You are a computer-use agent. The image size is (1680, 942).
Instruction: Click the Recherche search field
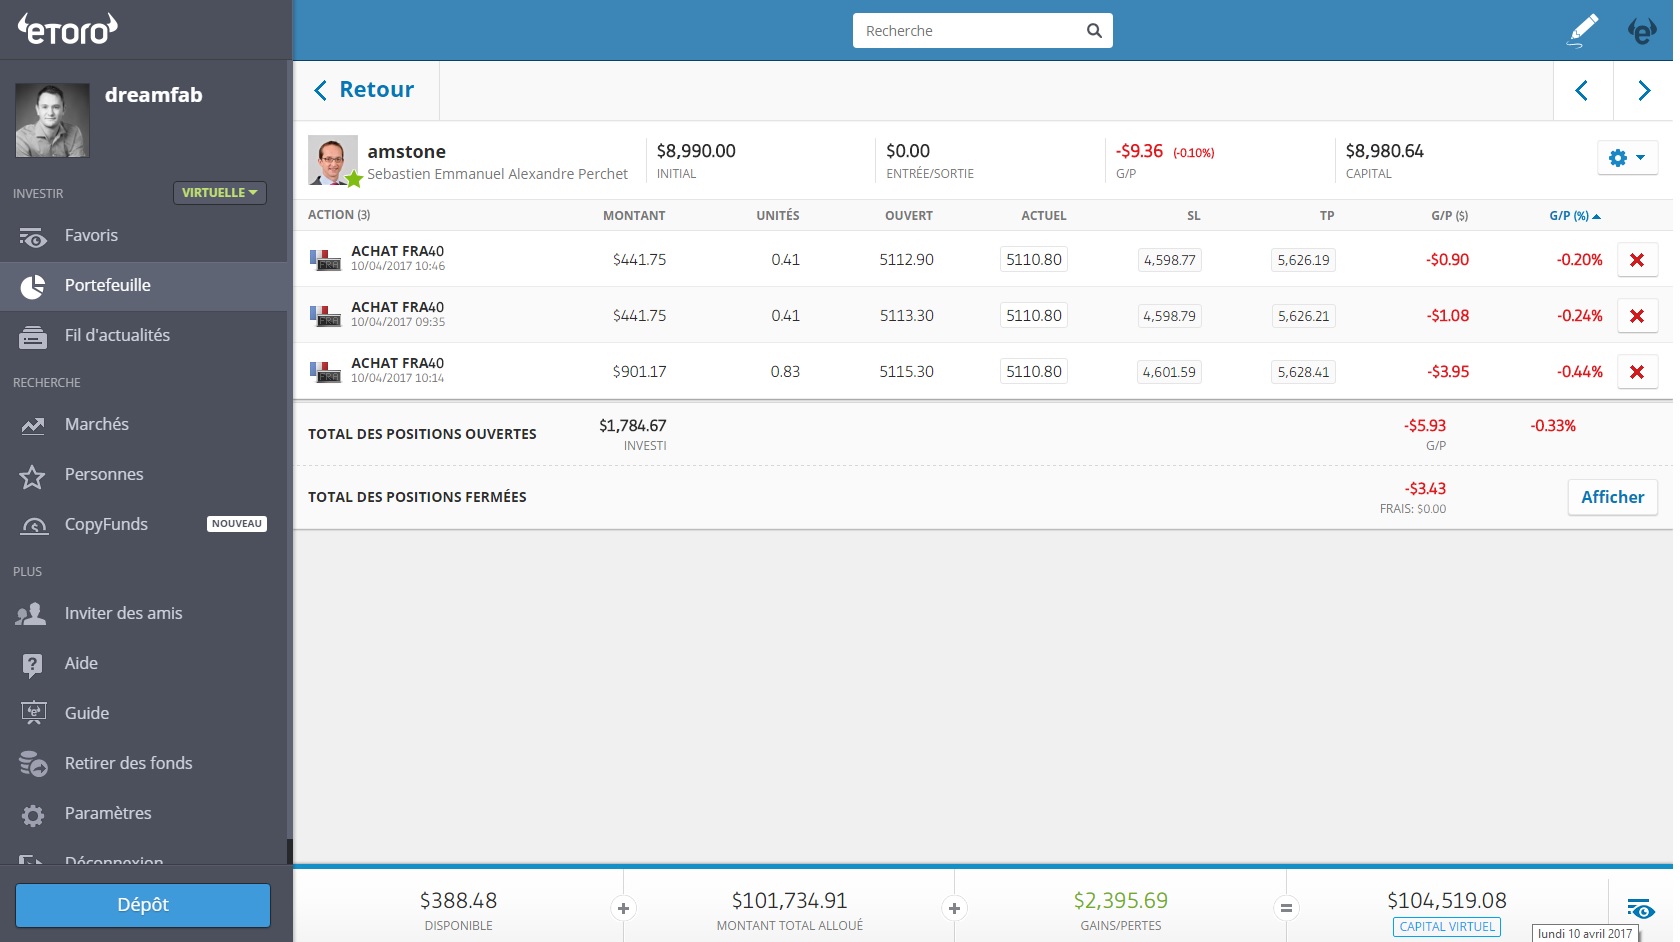[x=968, y=31]
